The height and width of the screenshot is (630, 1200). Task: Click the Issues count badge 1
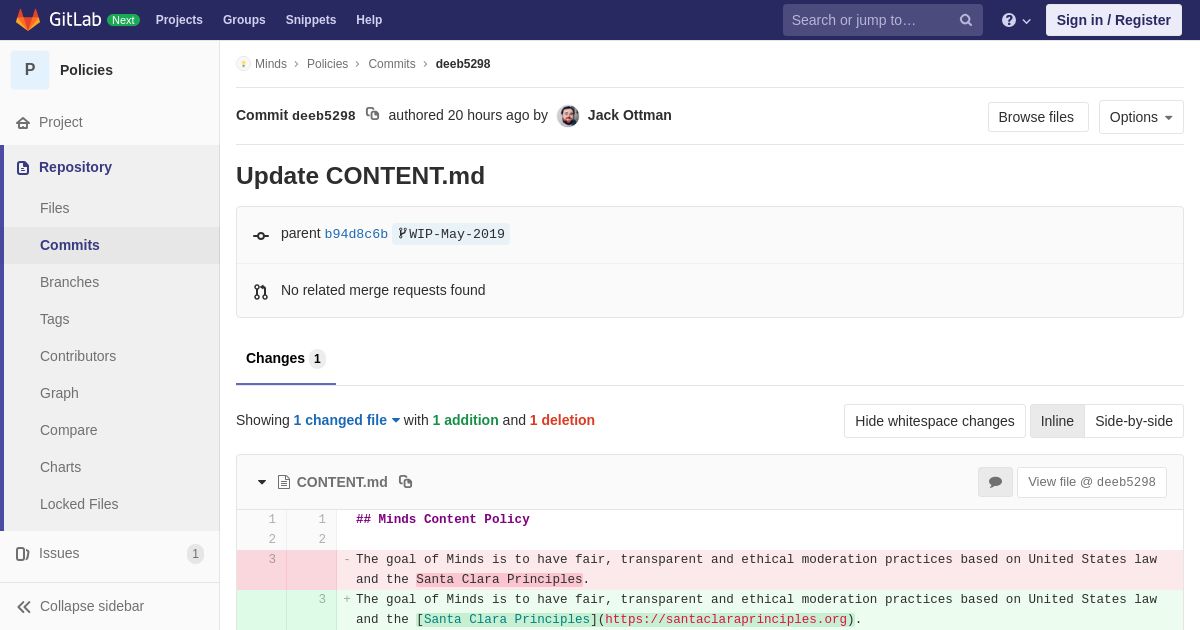[195, 554]
